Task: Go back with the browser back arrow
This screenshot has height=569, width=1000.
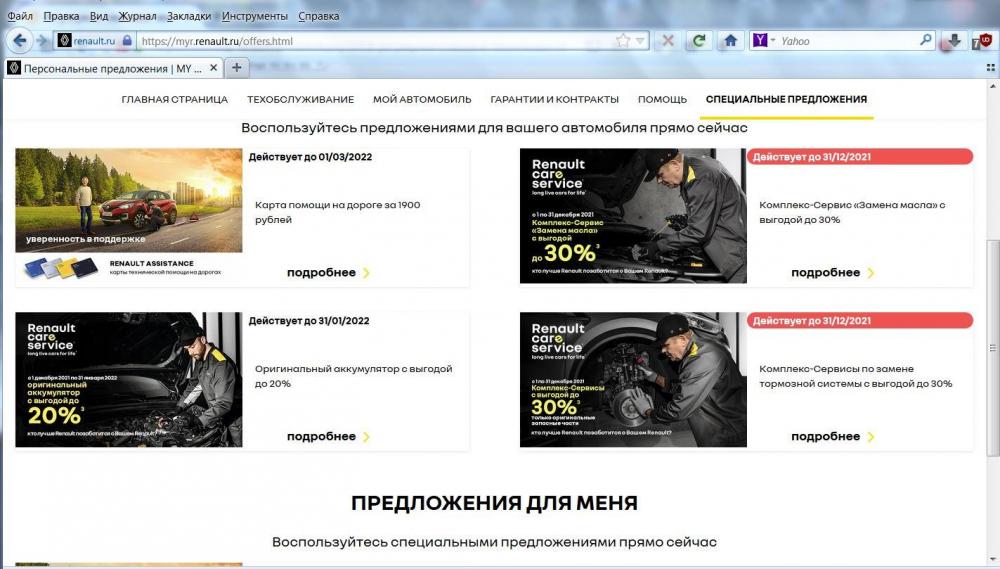Action: [20, 41]
